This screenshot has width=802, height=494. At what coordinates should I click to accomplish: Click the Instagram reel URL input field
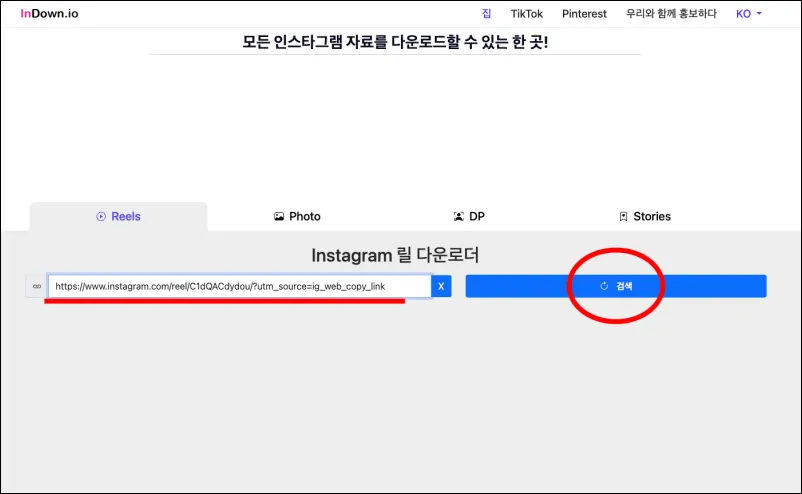point(239,286)
